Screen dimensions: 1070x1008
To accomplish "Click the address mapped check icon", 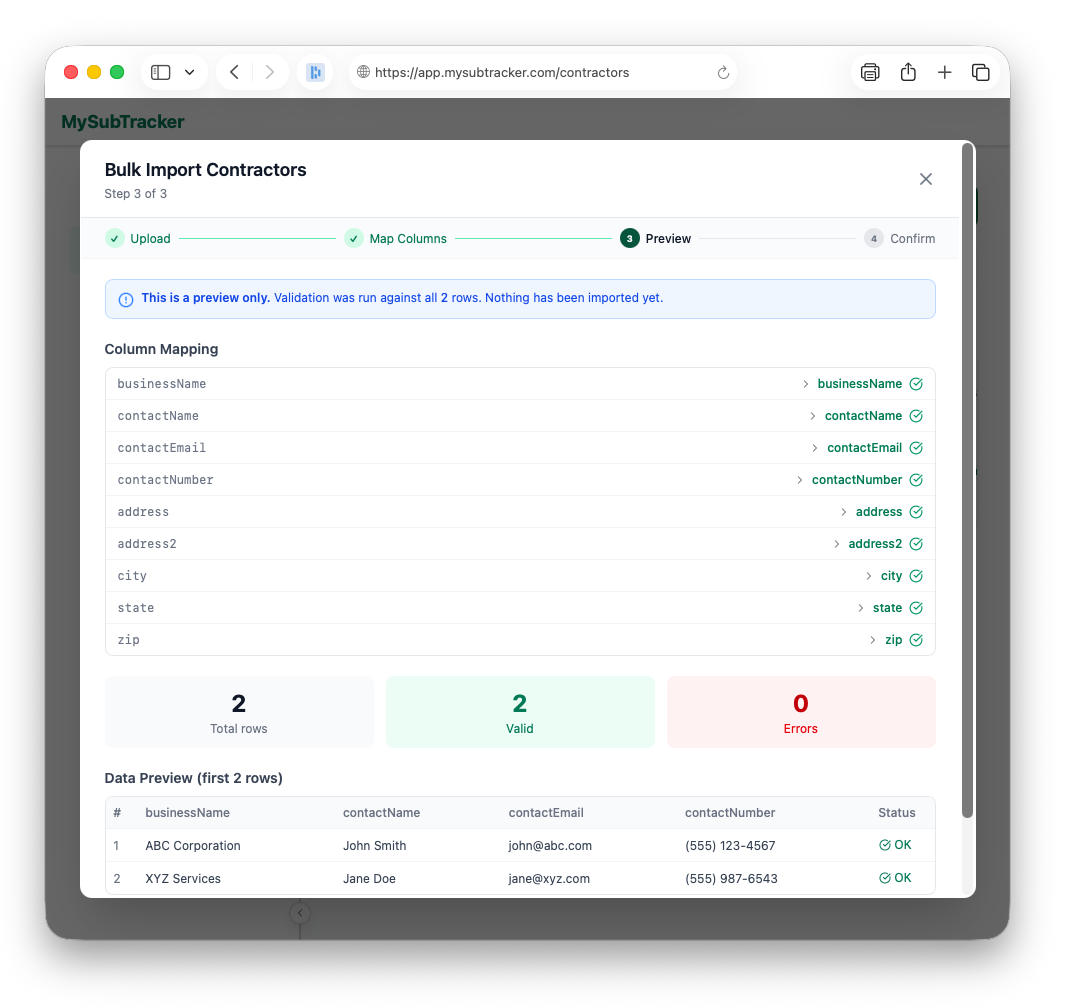I will pyautogui.click(x=916, y=513).
